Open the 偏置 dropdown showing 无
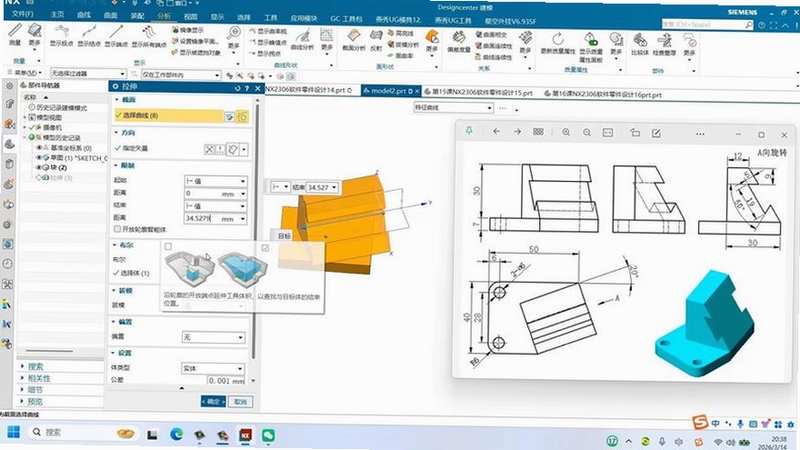Image resolution: width=800 pixels, height=450 pixels. (x=213, y=337)
